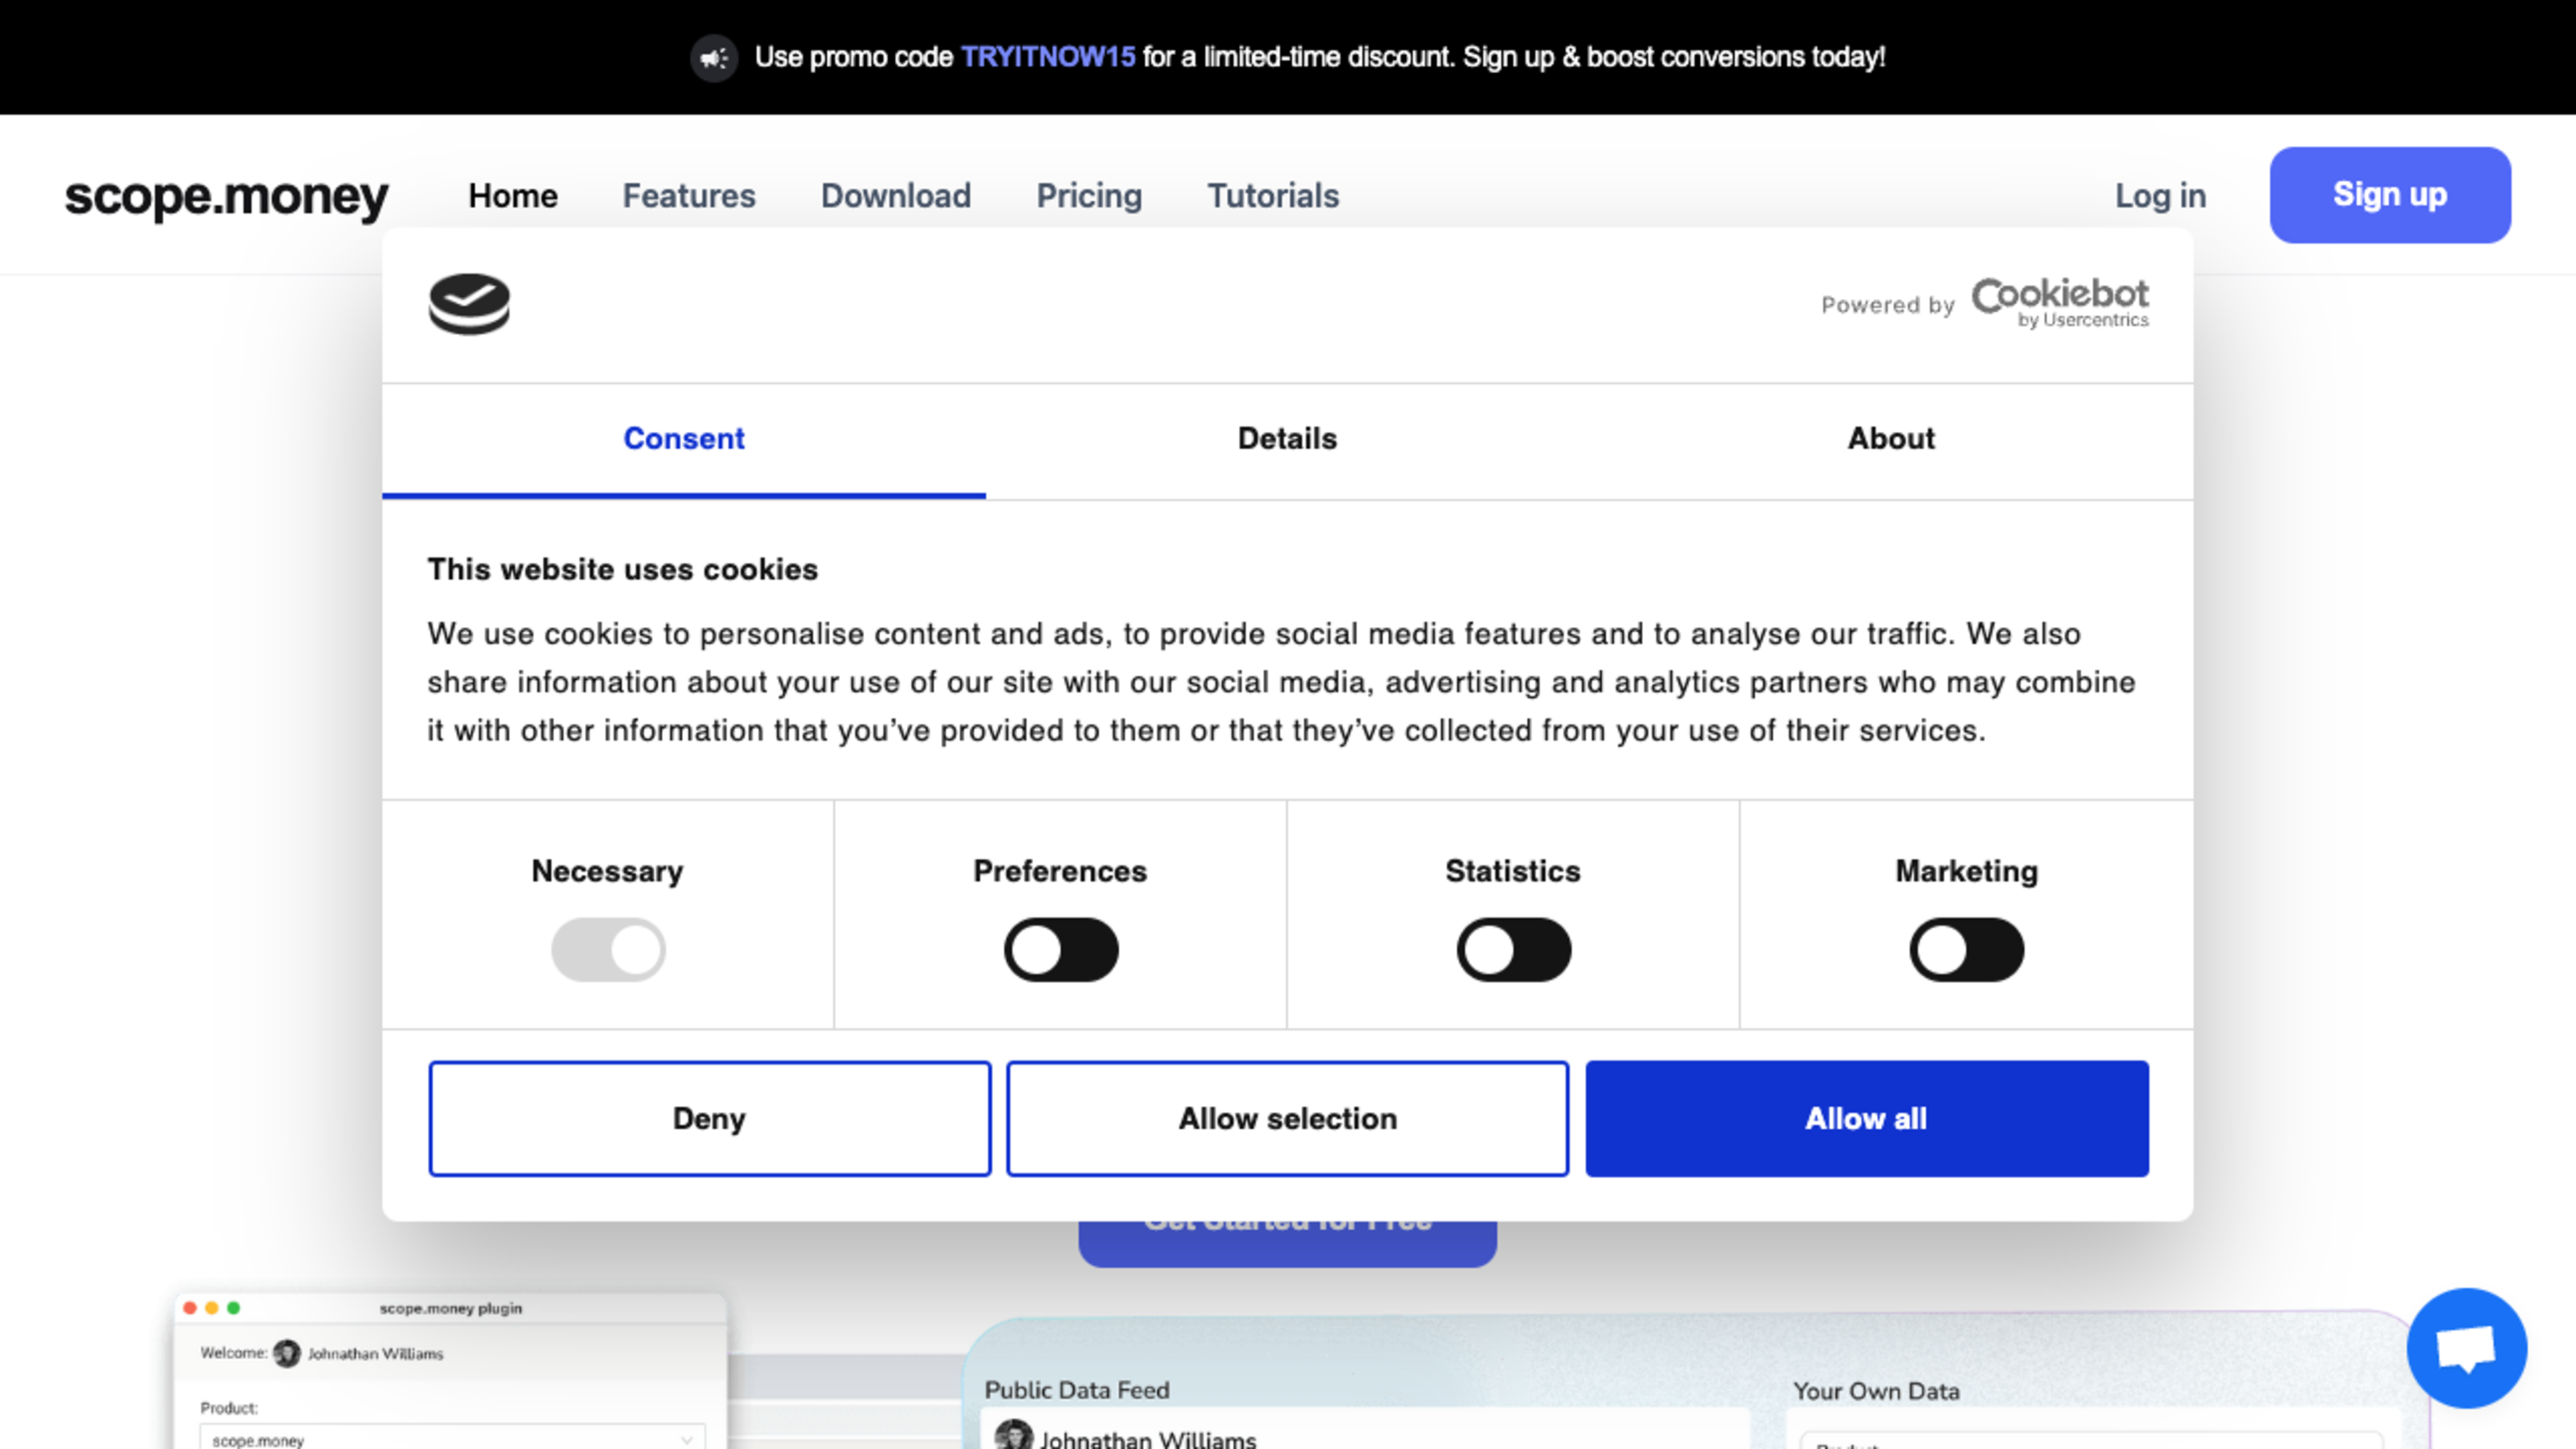Click the TRYITNOW15 promo code link
The width and height of the screenshot is (2576, 1449).
pos(1048,57)
